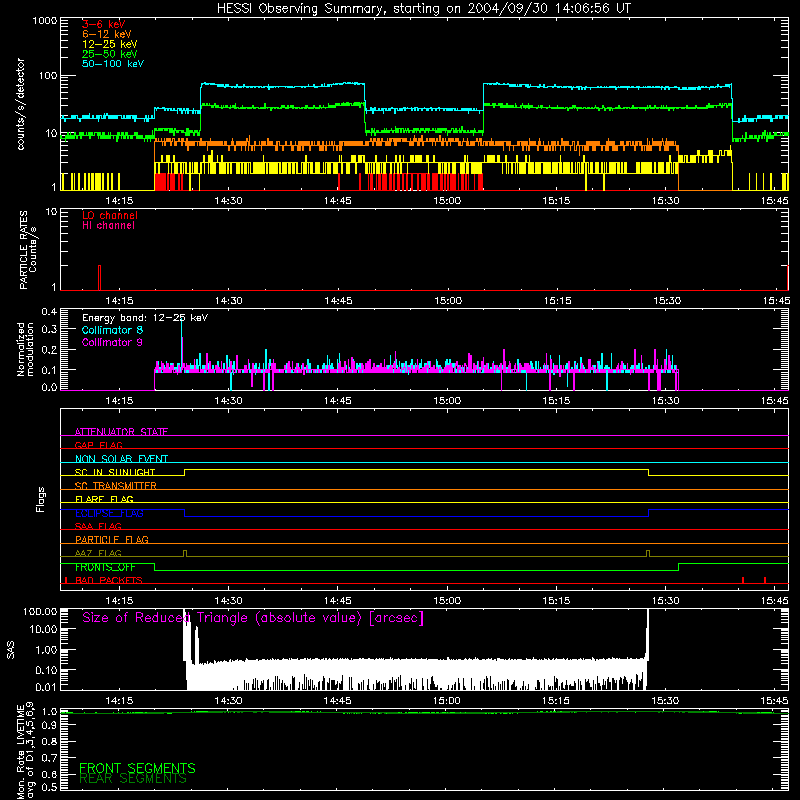800x800 pixels.
Task: Click the "NON_SOLAR_EVENT" flag label
Action: tap(121, 459)
